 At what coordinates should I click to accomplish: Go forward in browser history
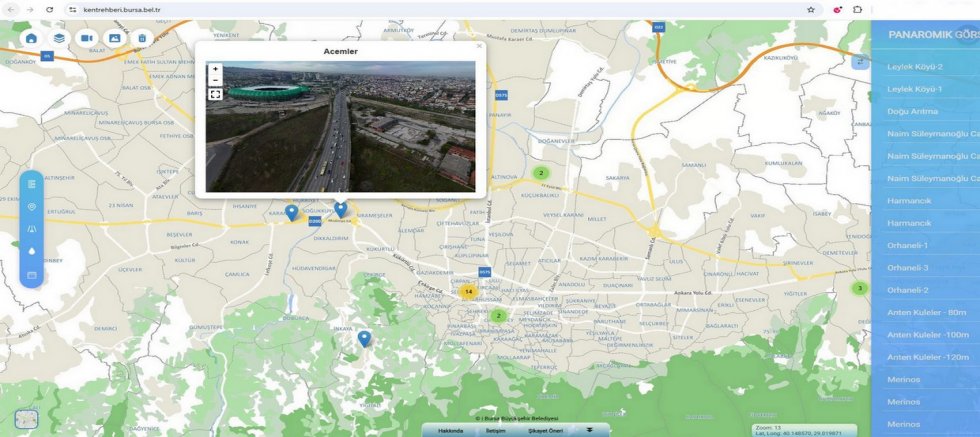30,9
